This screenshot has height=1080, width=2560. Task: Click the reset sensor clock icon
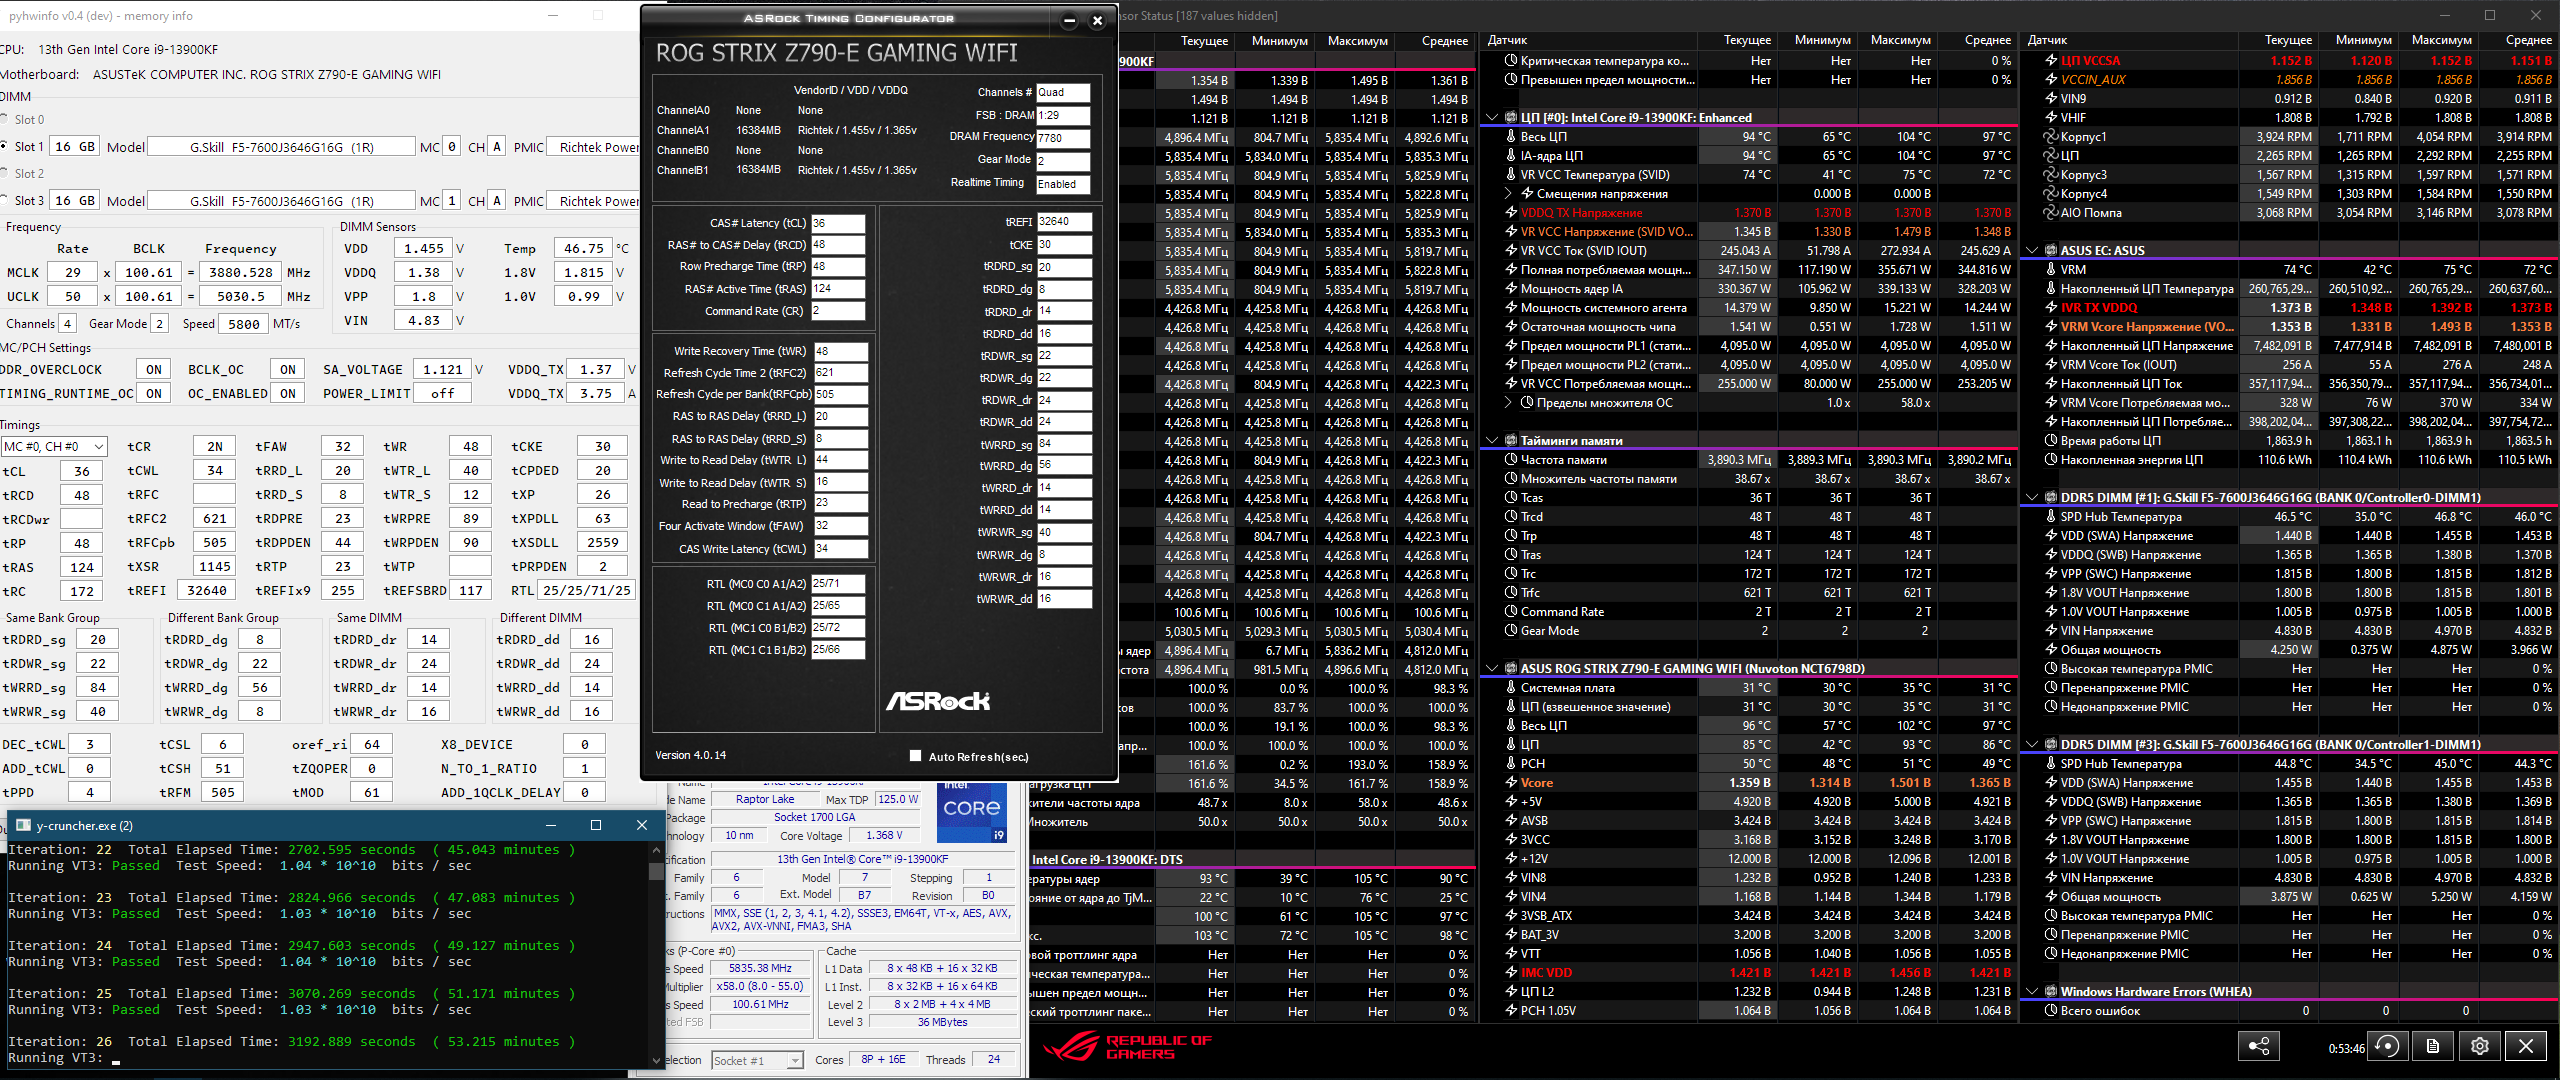(x=2387, y=1046)
